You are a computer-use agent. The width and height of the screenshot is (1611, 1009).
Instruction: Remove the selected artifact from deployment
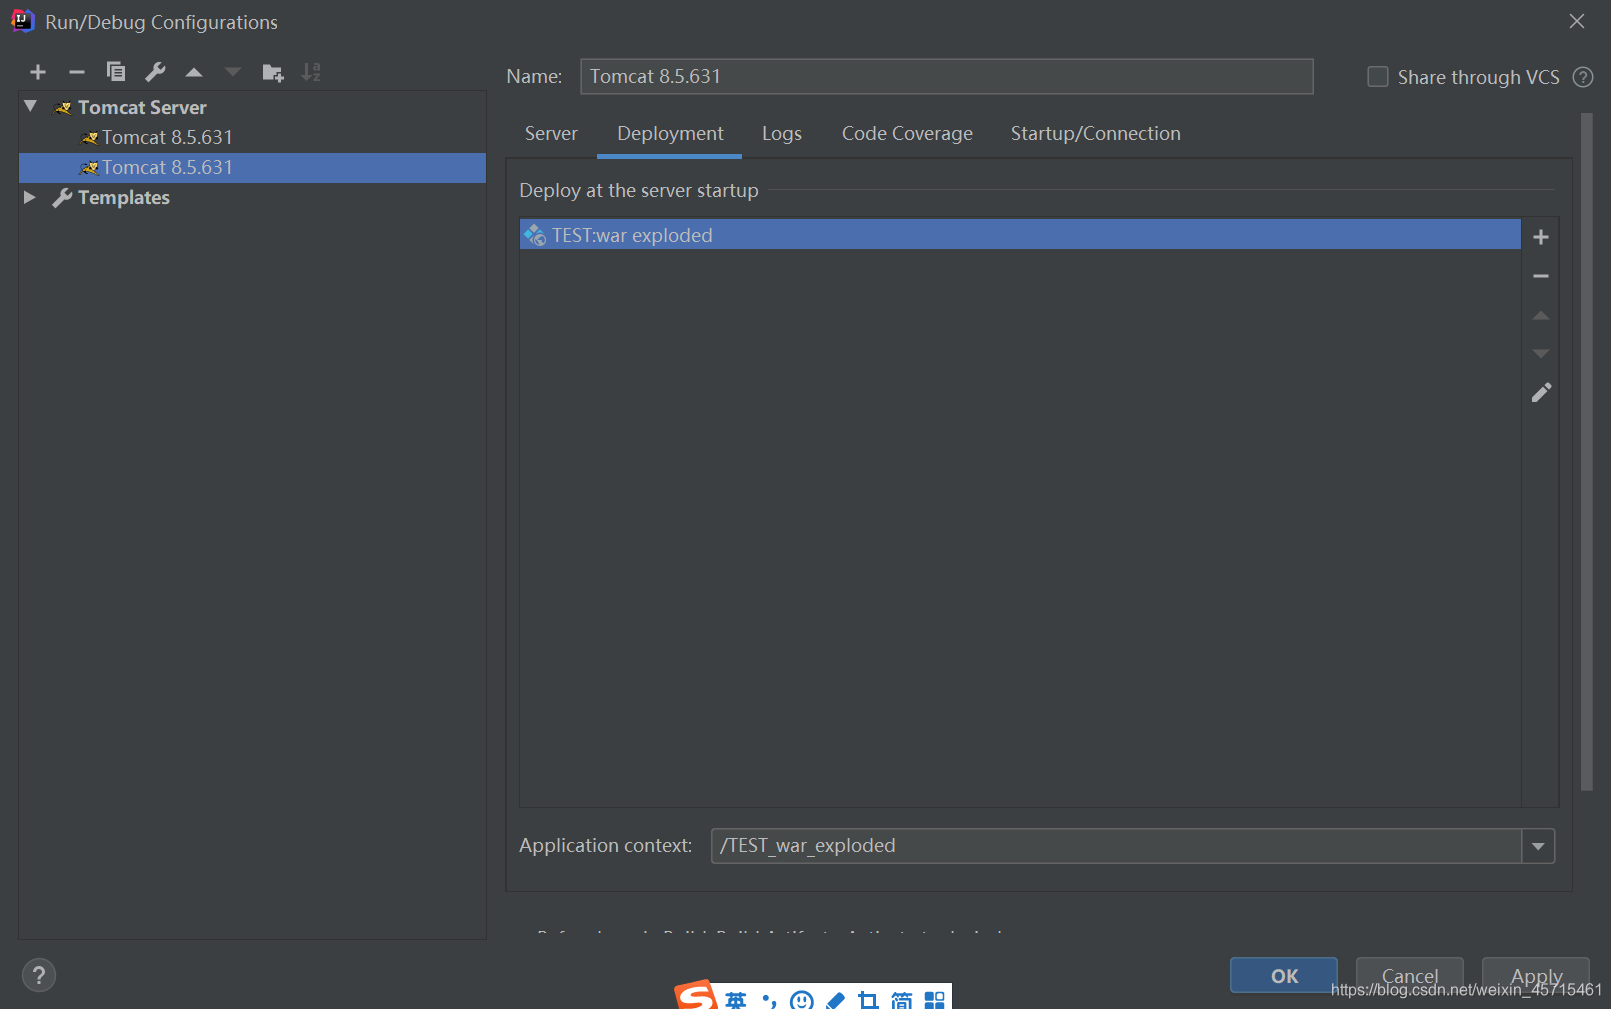click(x=1541, y=276)
